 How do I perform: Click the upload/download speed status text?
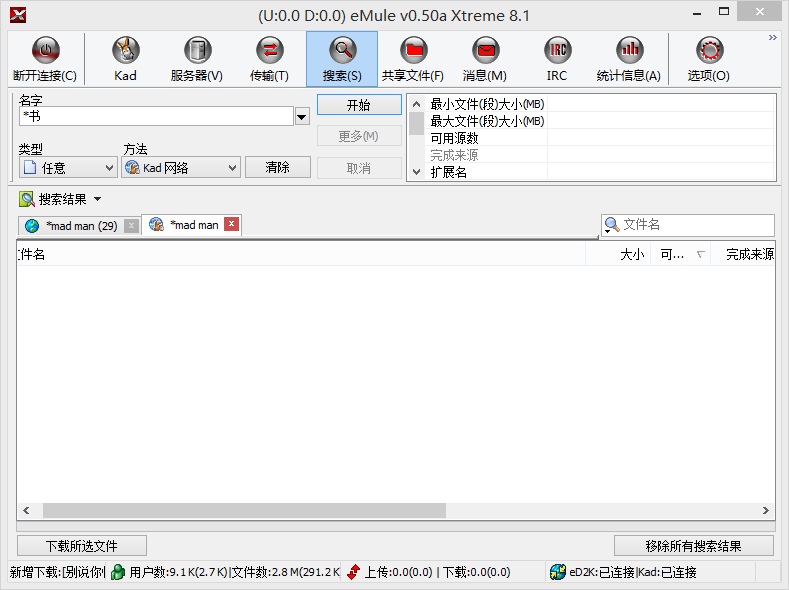(x=437, y=572)
